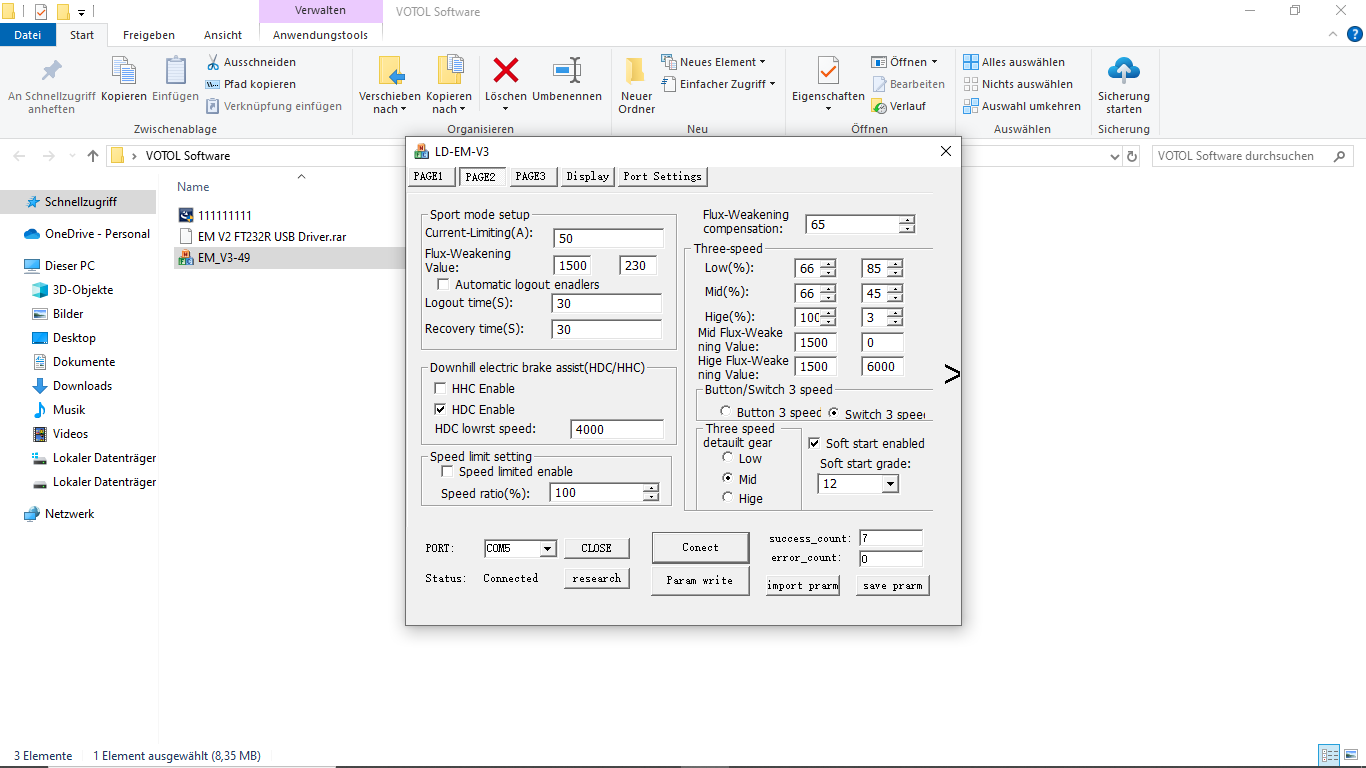Switch to the PAGE3 tab
The height and width of the screenshot is (768, 1366).
pos(530,177)
